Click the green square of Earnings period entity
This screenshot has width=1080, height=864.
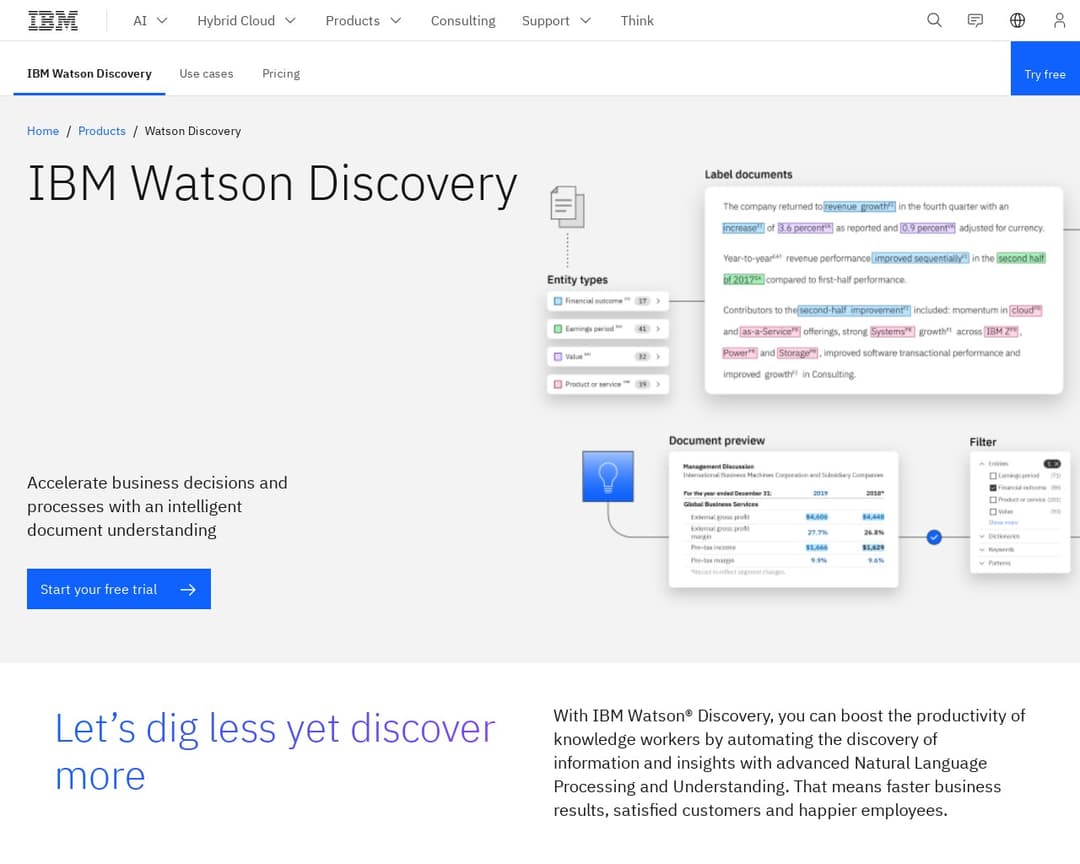click(x=558, y=329)
